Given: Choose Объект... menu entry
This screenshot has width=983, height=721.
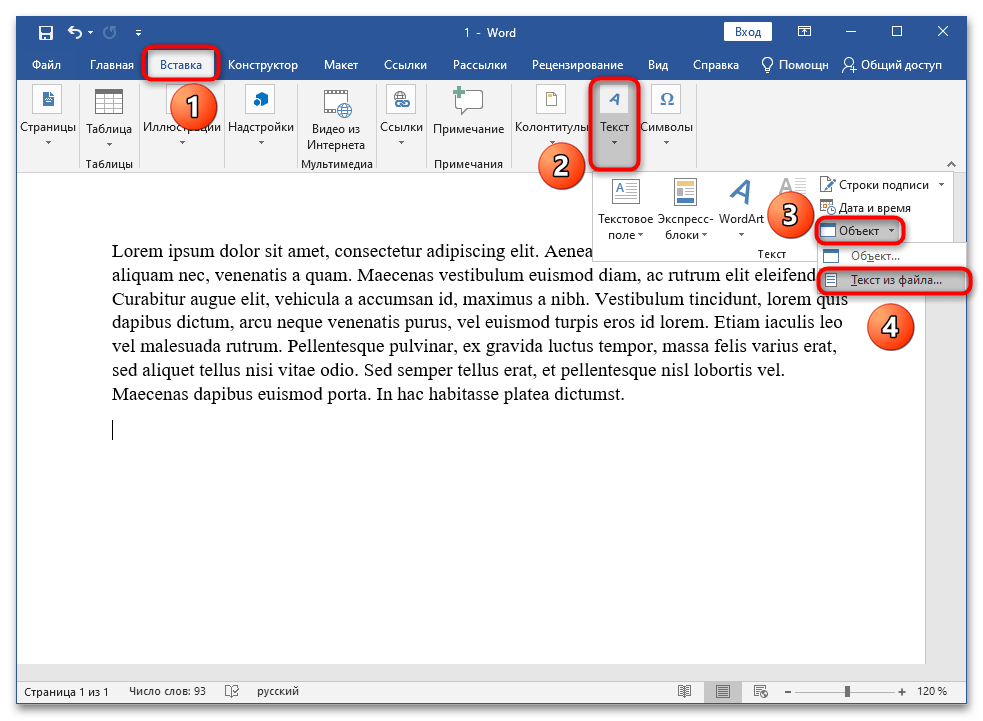Looking at the screenshot, I should pos(891,256).
